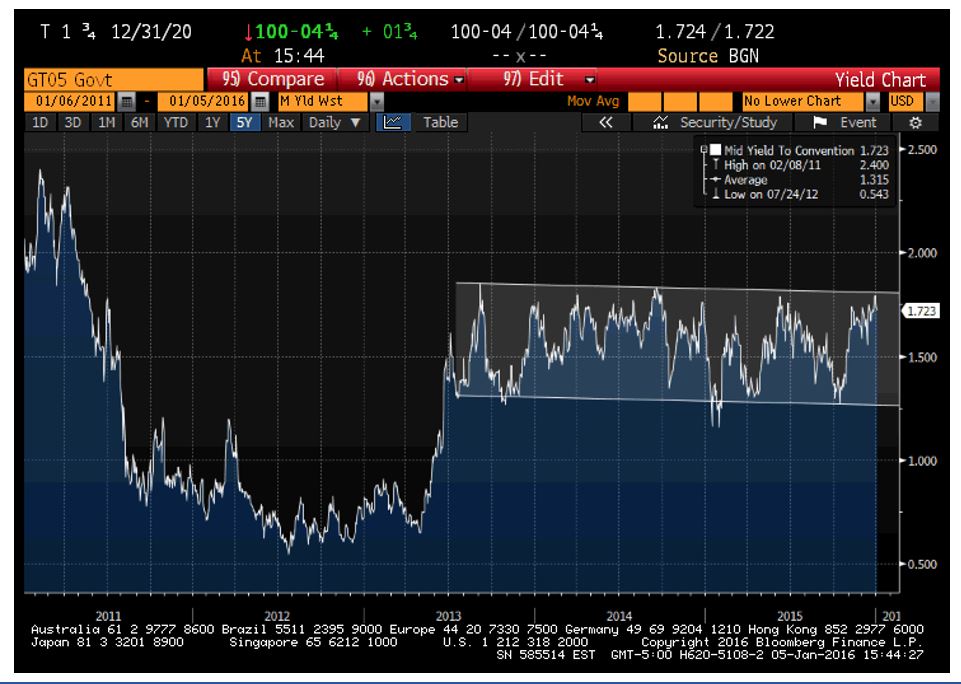Screen dimensions: 961x684
Task: Expand the Daily frequency dropdown
Action: tap(333, 122)
